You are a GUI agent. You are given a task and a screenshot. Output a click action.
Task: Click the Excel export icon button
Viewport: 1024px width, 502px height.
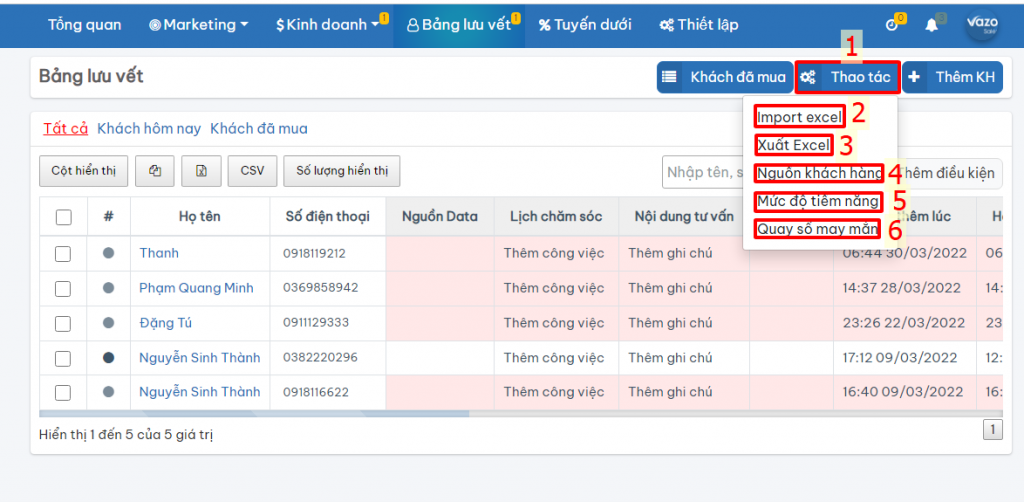(201, 171)
